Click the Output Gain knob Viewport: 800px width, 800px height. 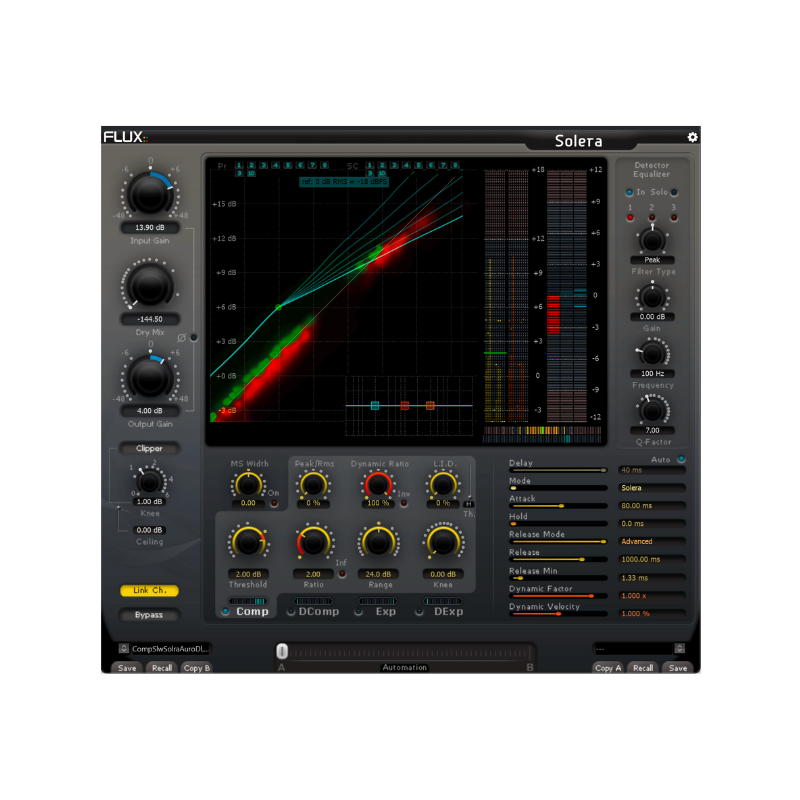pos(149,378)
